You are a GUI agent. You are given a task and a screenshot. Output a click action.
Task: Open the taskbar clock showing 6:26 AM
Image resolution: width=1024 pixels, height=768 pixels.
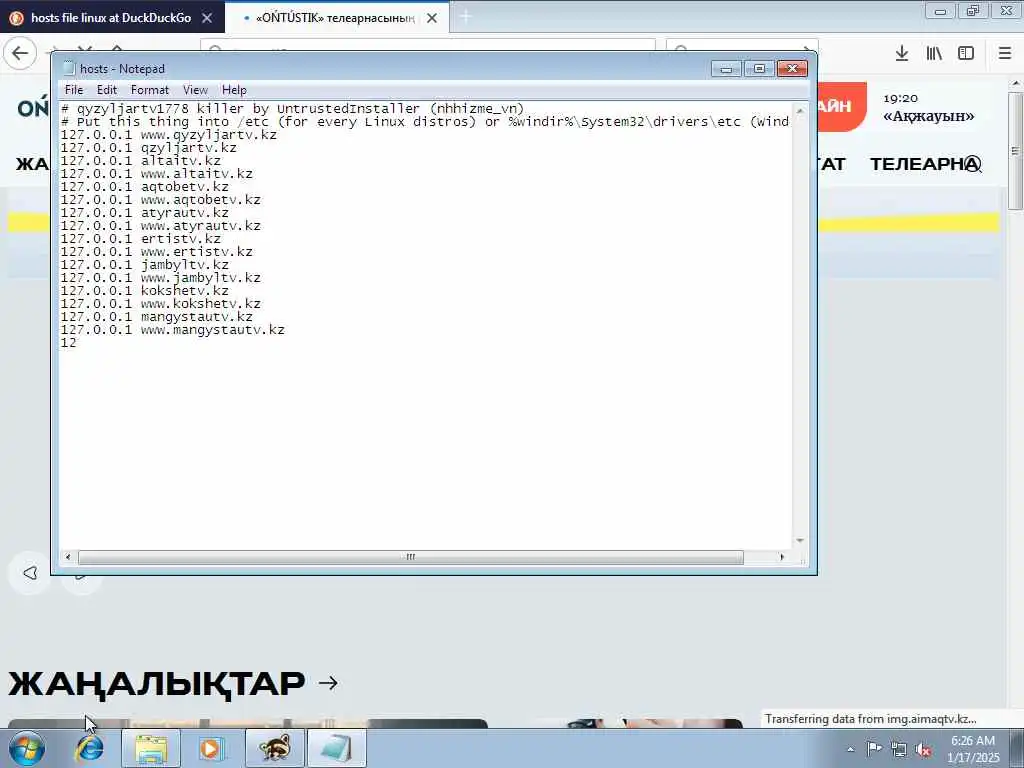pos(973,749)
